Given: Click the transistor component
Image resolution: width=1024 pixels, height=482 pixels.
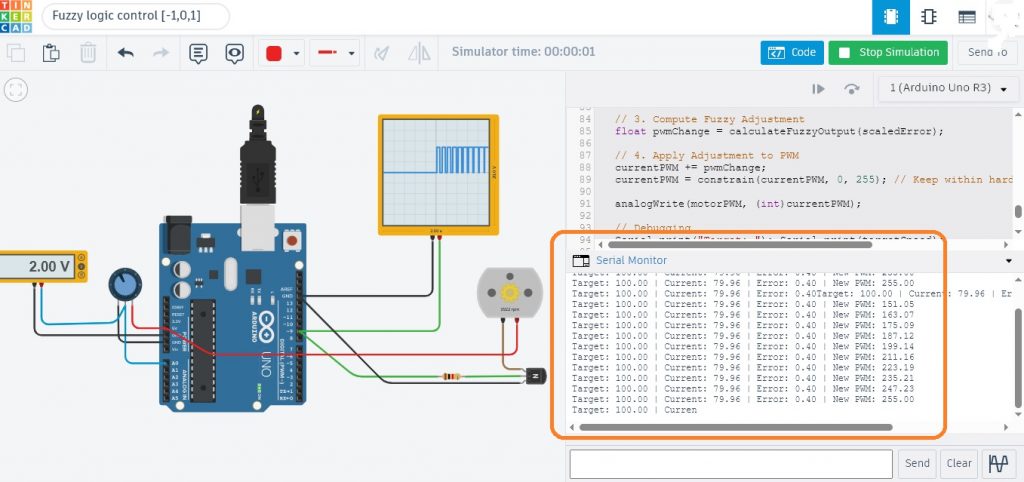Looking at the screenshot, I should click(x=534, y=376).
